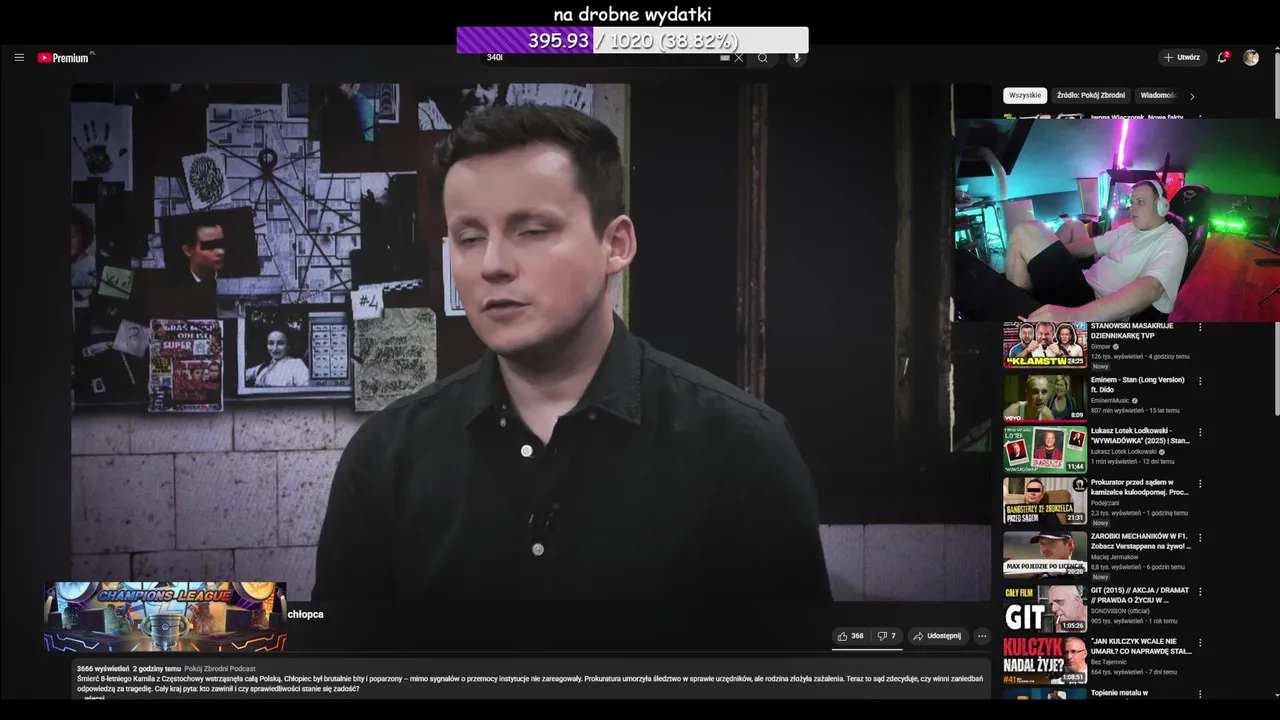Open options menu for STANOWSKI MASAKRUJE video
1280x720 pixels.
pos(1200,327)
